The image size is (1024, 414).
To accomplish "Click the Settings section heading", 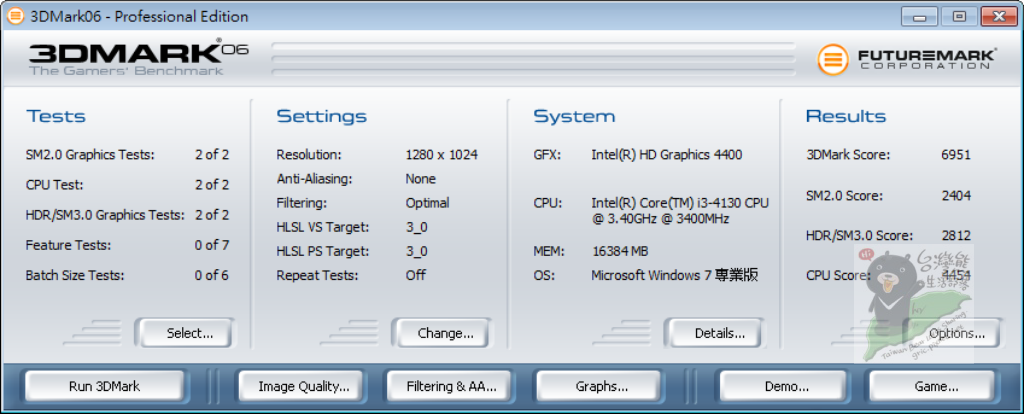I will tap(321, 117).
